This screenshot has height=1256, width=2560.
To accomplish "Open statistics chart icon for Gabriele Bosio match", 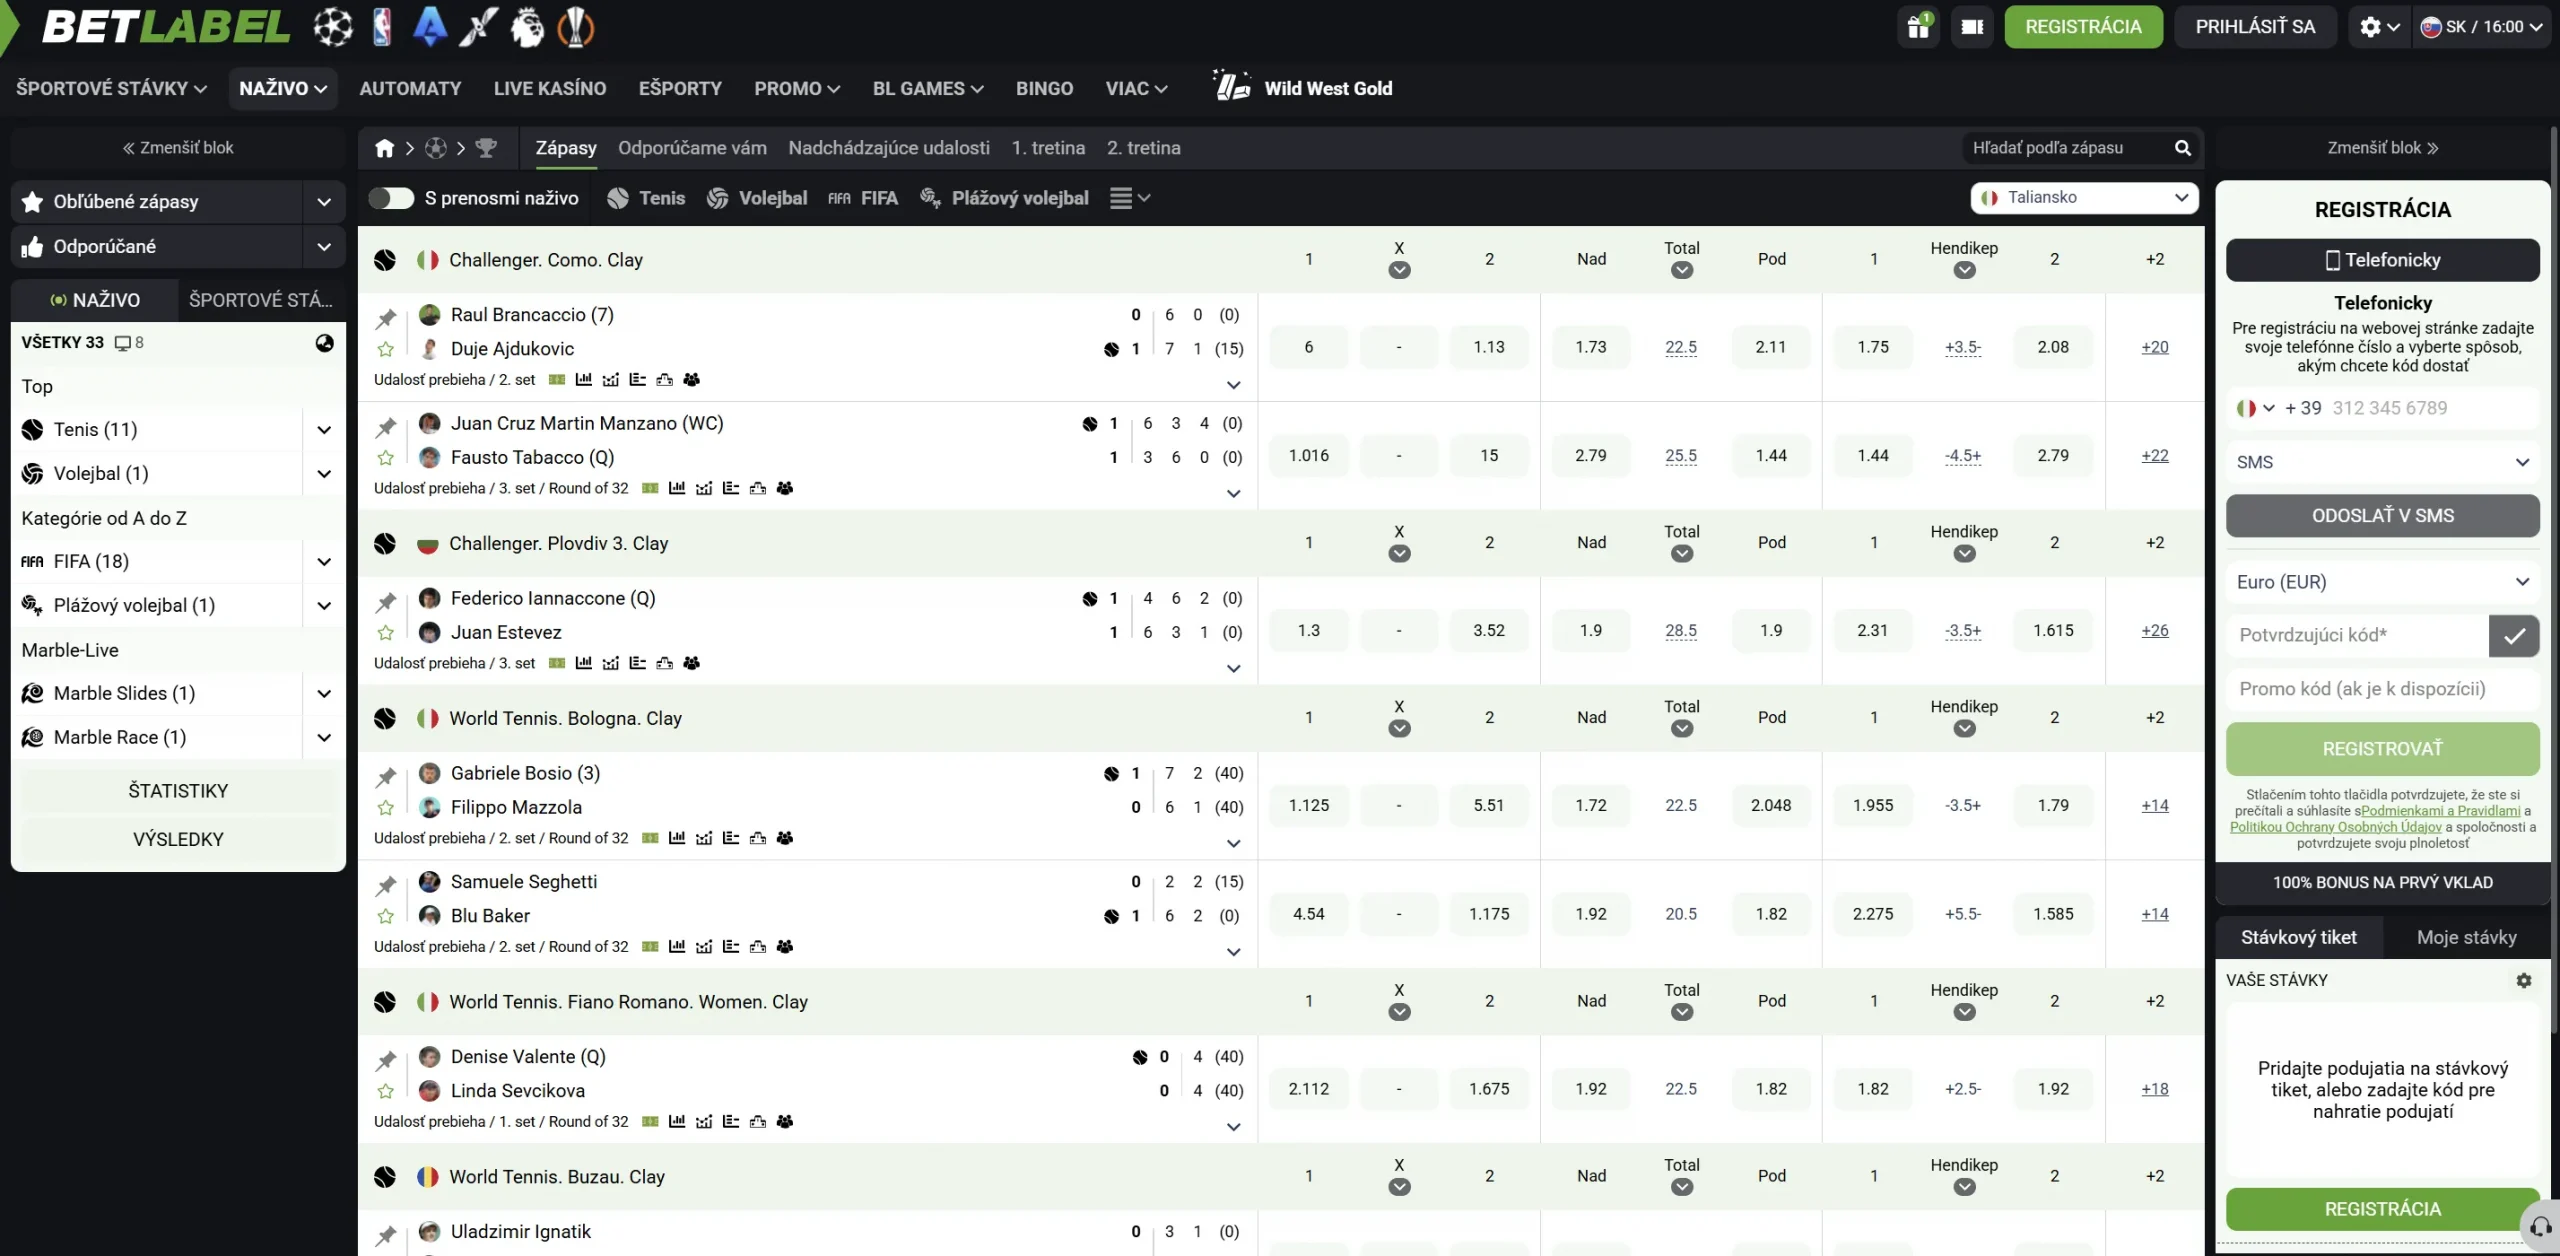I will 677,838.
